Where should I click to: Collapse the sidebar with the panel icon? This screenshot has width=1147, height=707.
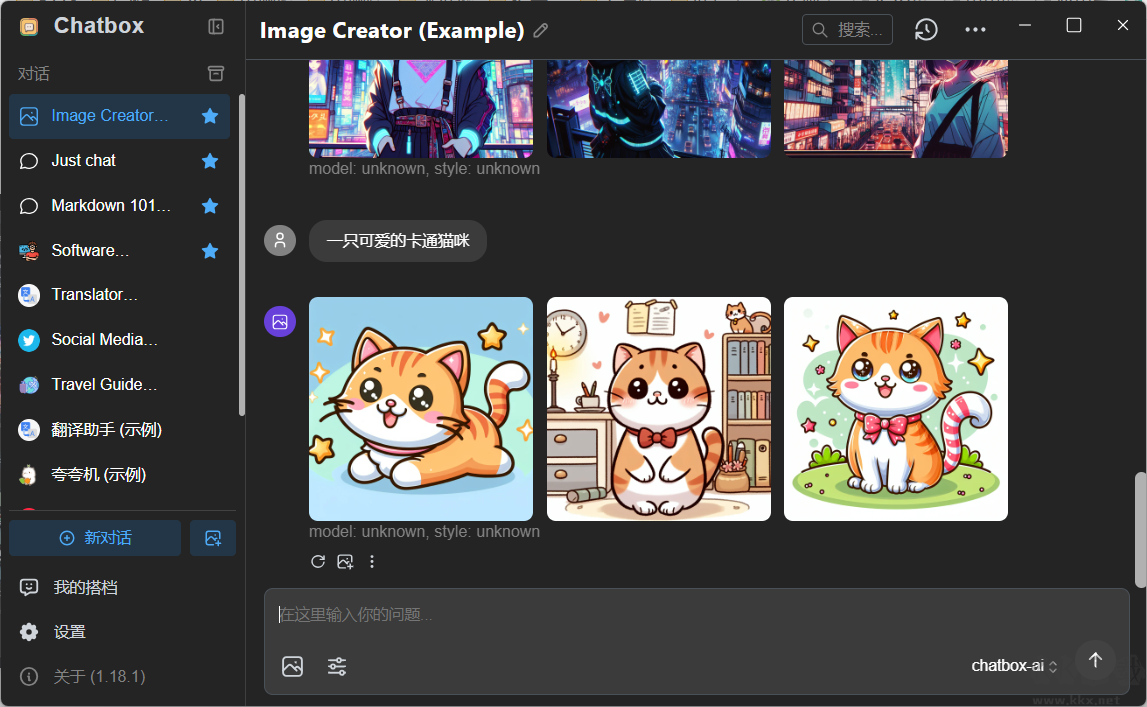216,27
